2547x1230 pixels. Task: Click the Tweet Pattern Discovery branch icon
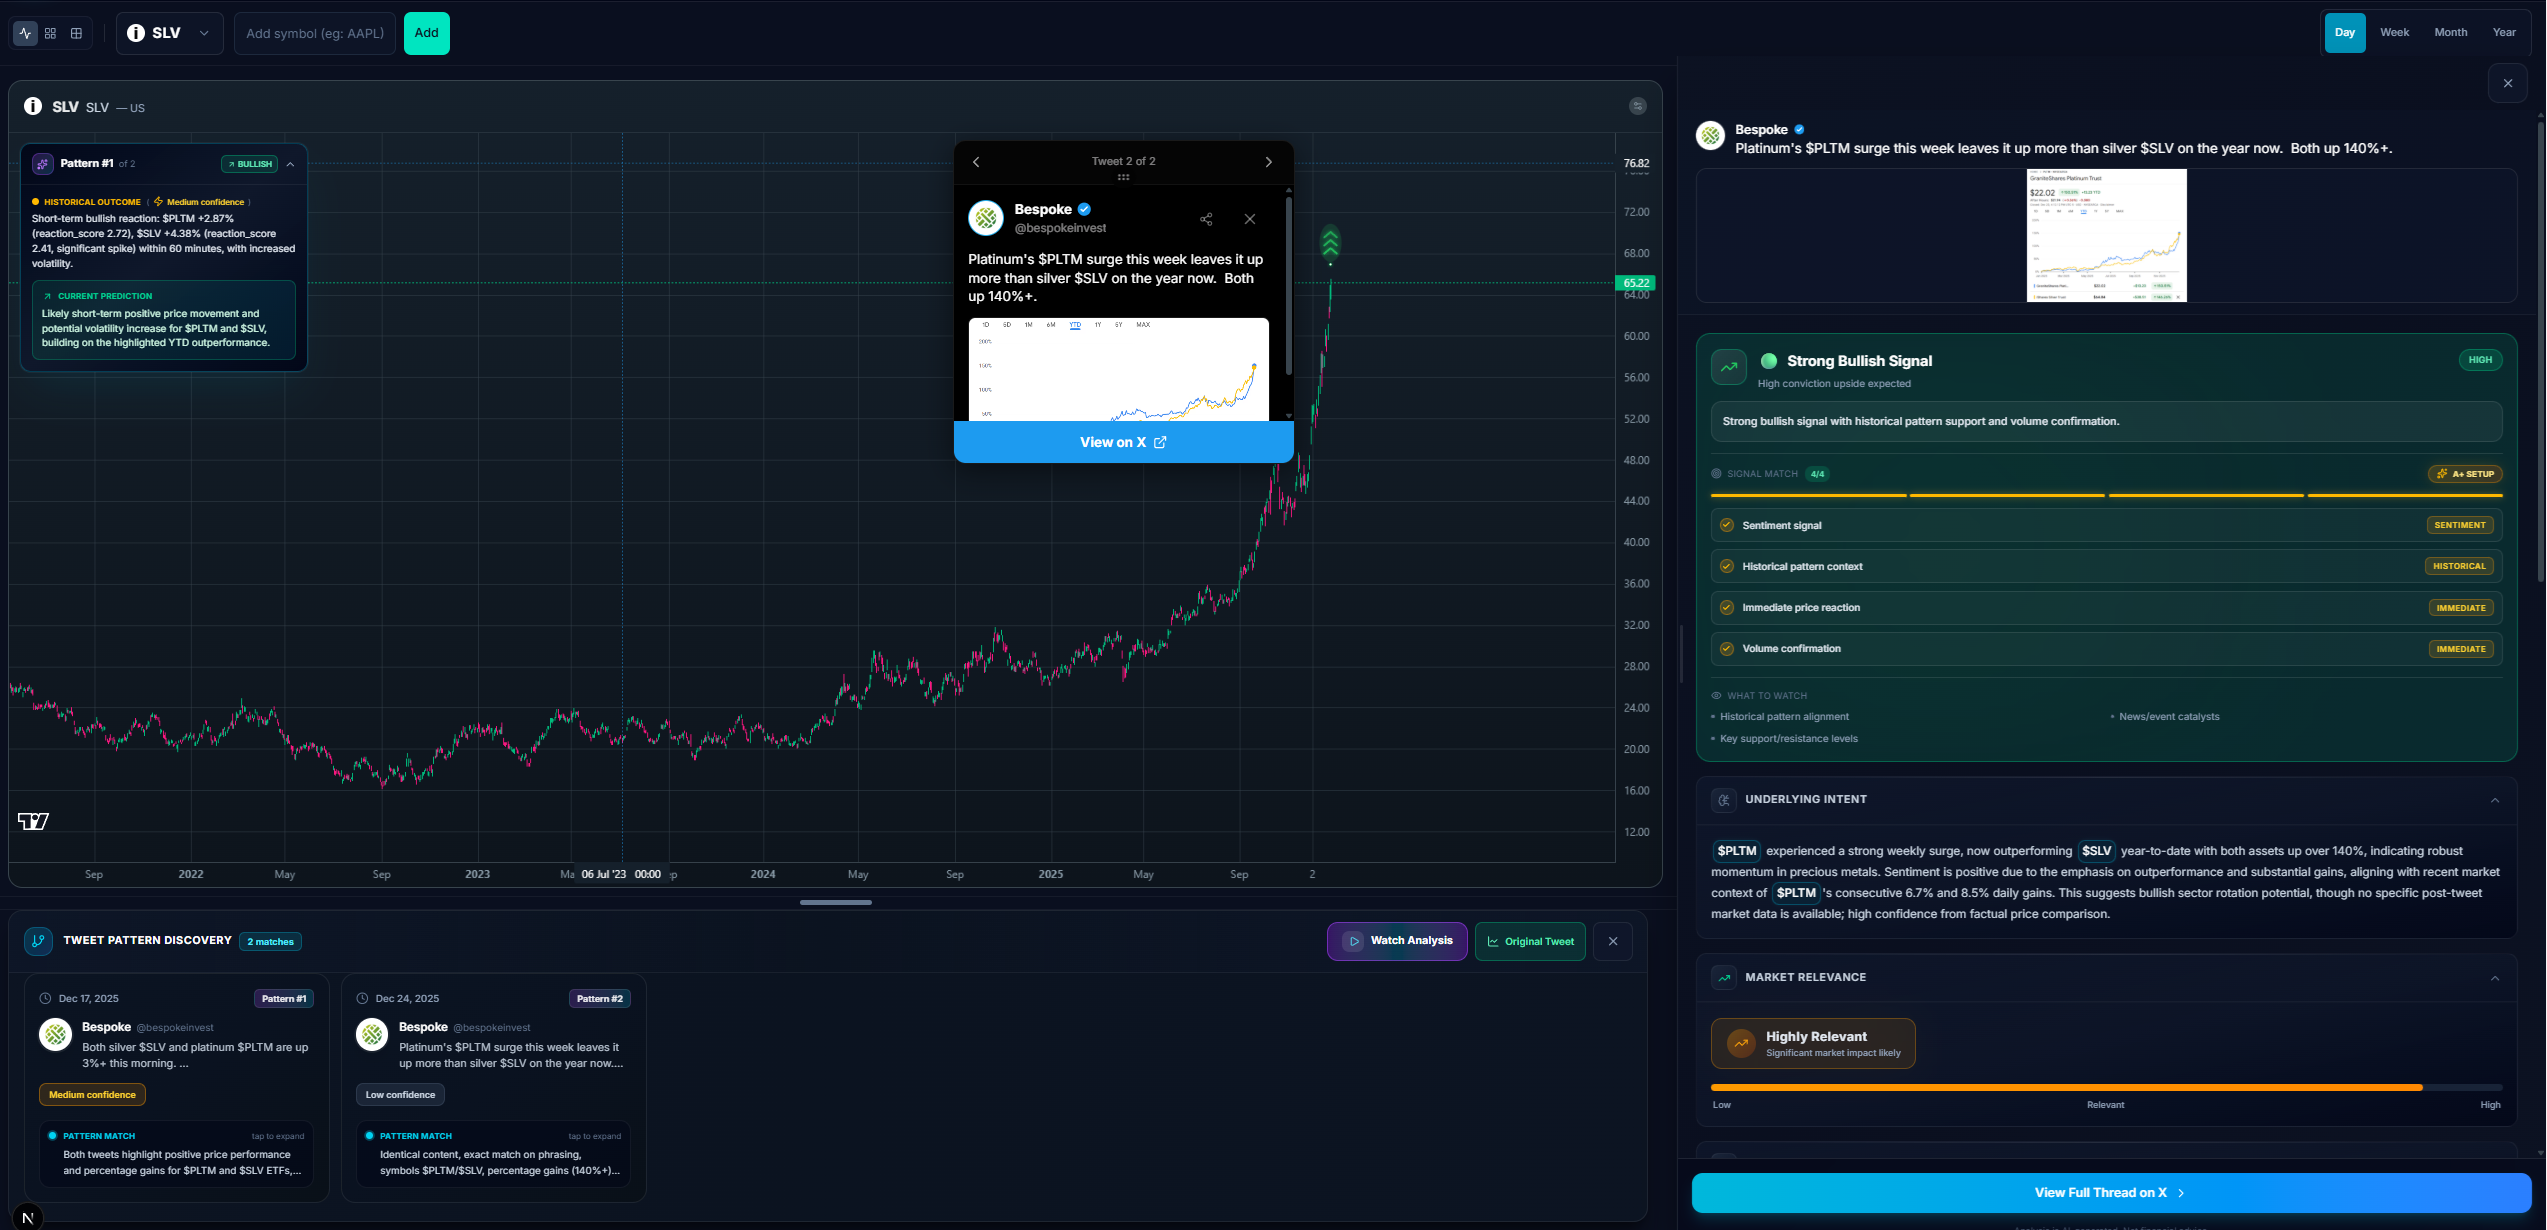point(37,940)
